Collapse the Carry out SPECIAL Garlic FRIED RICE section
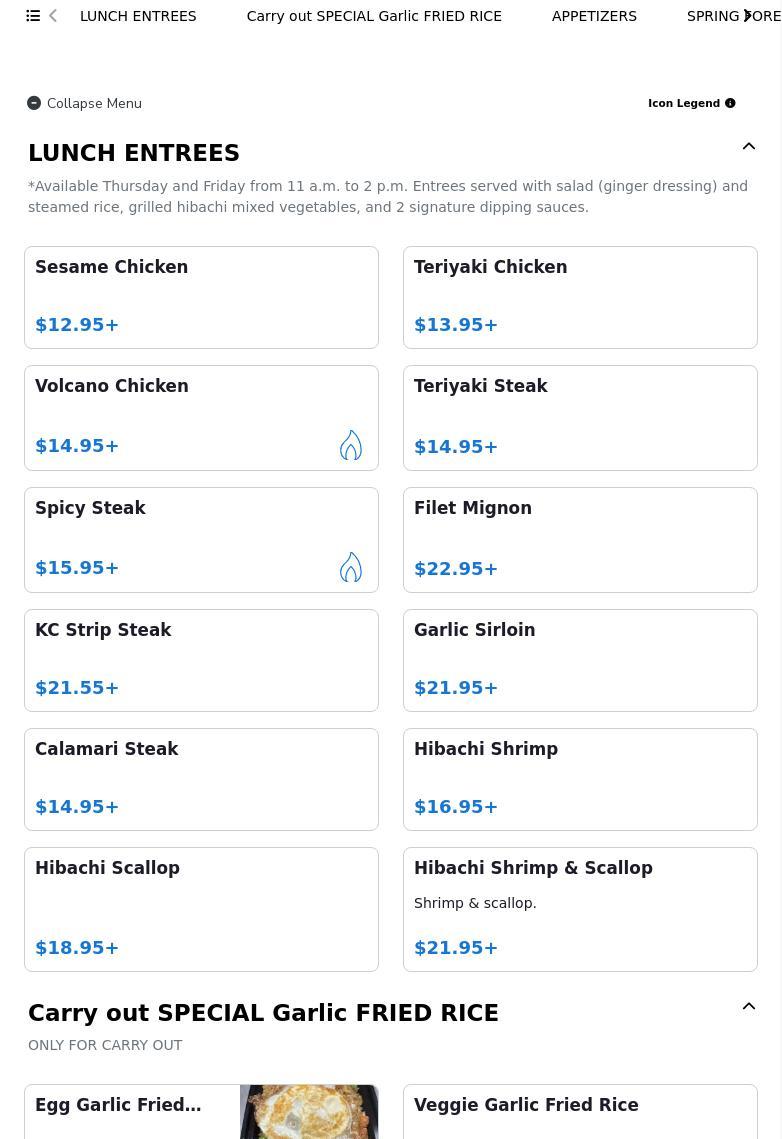 coord(749,1007)
